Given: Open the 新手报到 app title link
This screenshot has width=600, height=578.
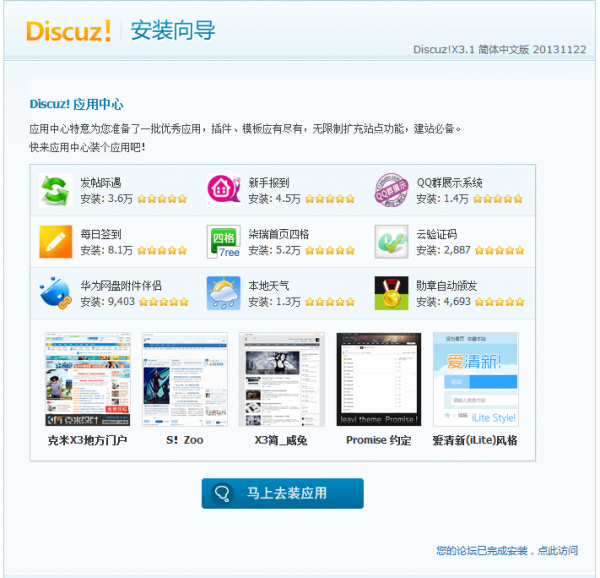Looking at the screenshot, I should pos(269,183).
